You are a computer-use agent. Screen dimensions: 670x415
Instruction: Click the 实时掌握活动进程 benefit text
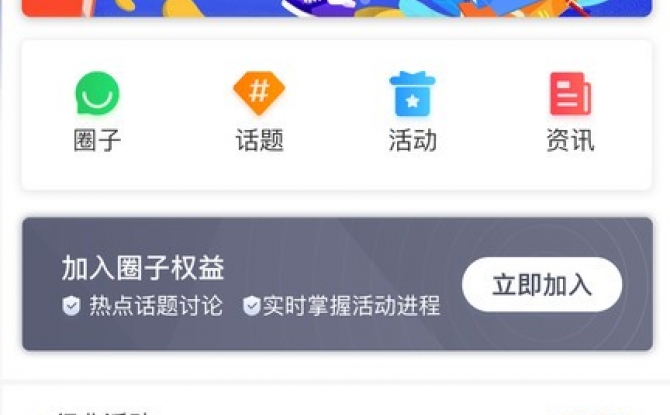click(x=351, y=306)
